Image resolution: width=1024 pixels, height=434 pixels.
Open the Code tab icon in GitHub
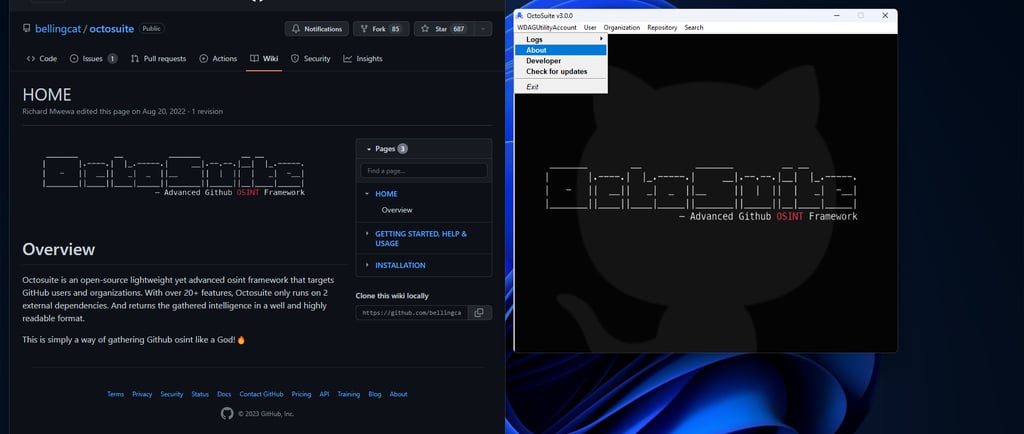click(31, 59)
